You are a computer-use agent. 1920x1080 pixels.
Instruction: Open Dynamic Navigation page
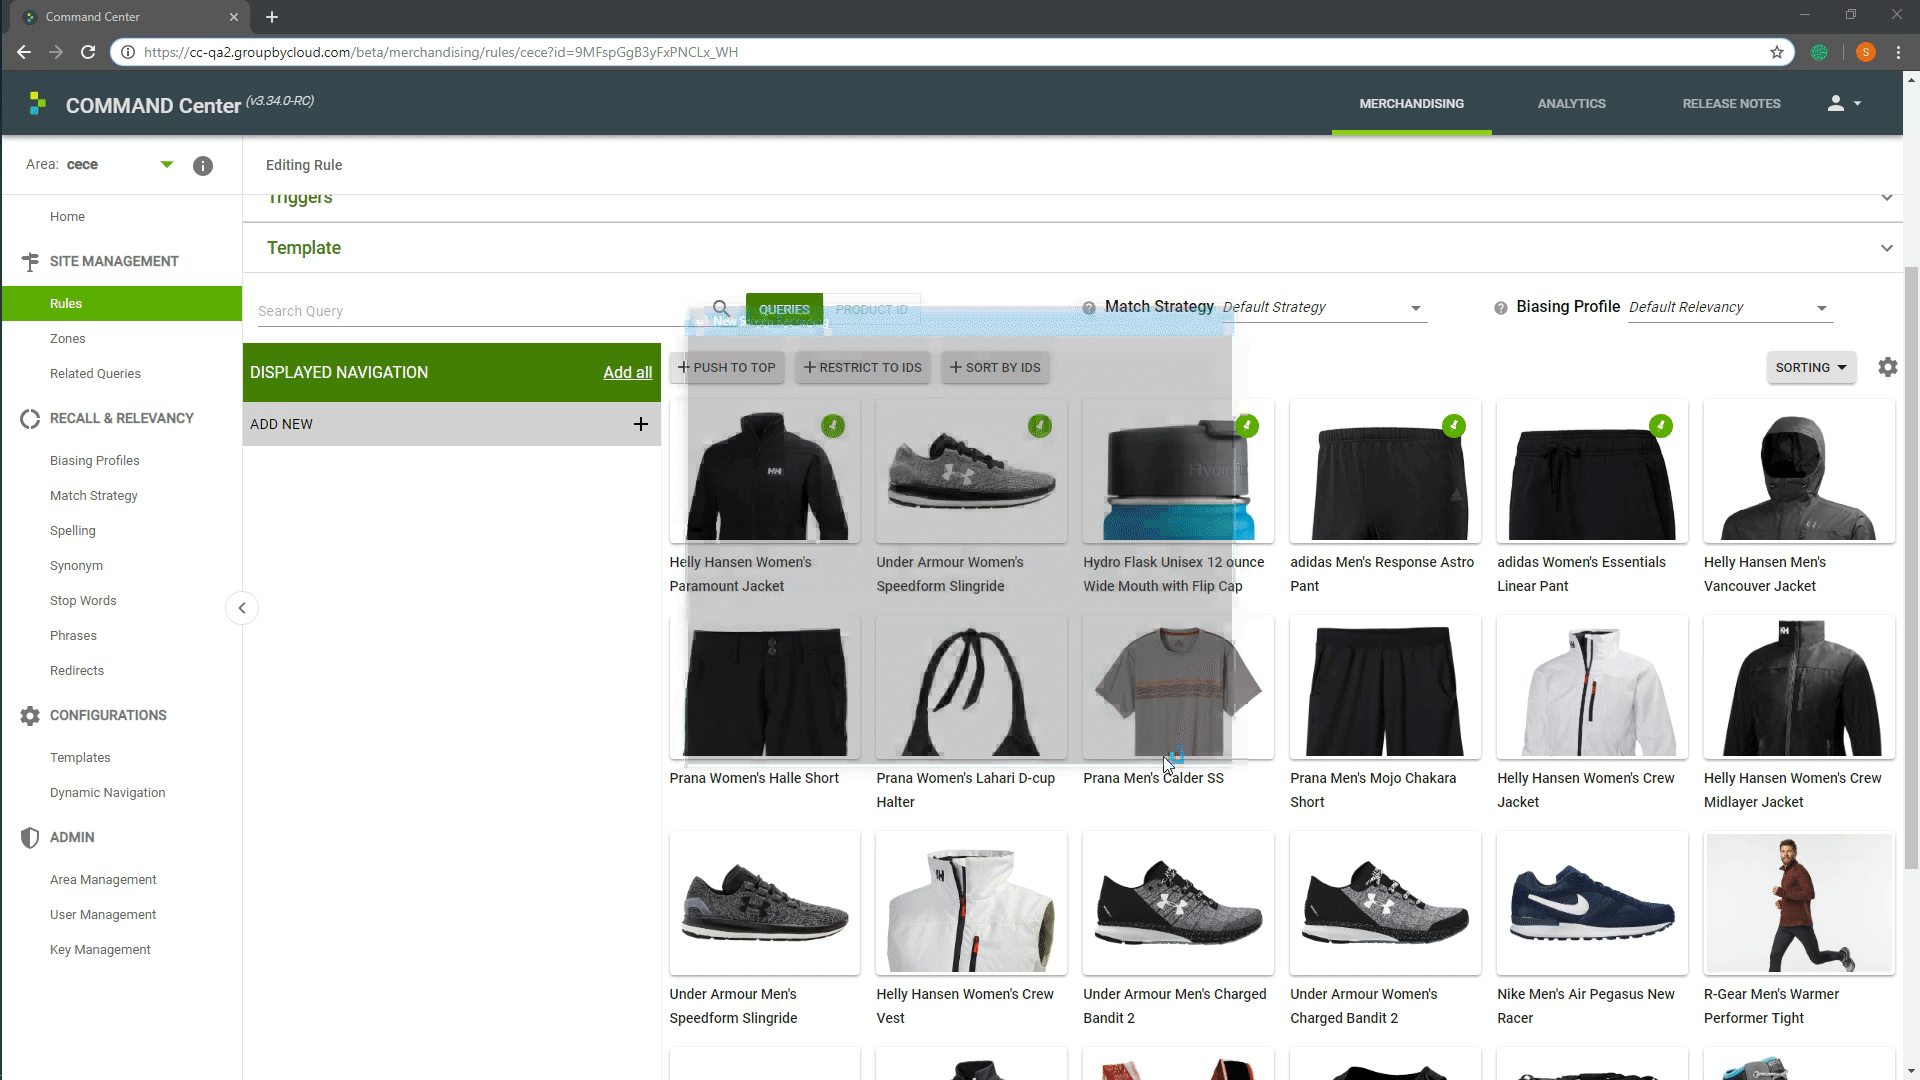[x=108, y=793]
